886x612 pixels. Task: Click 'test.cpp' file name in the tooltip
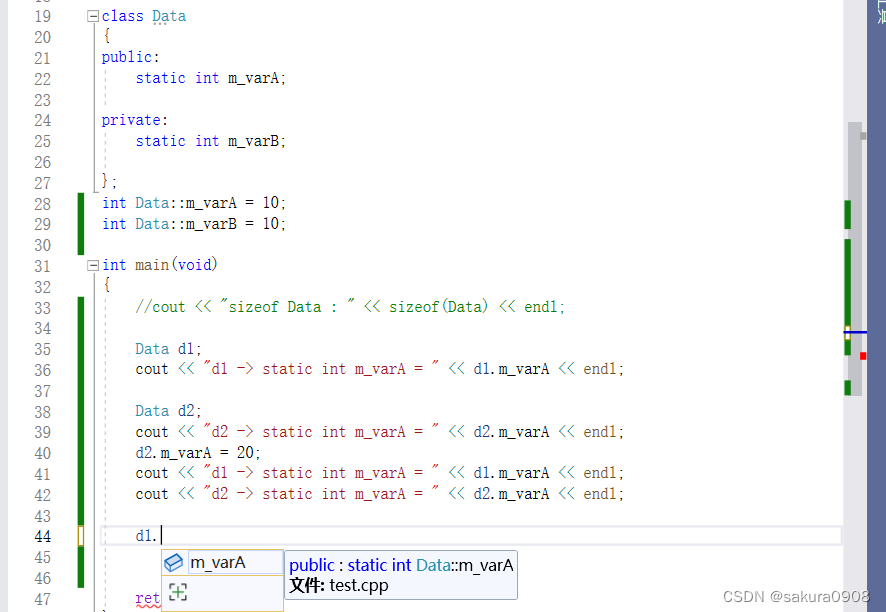(359, 585)
